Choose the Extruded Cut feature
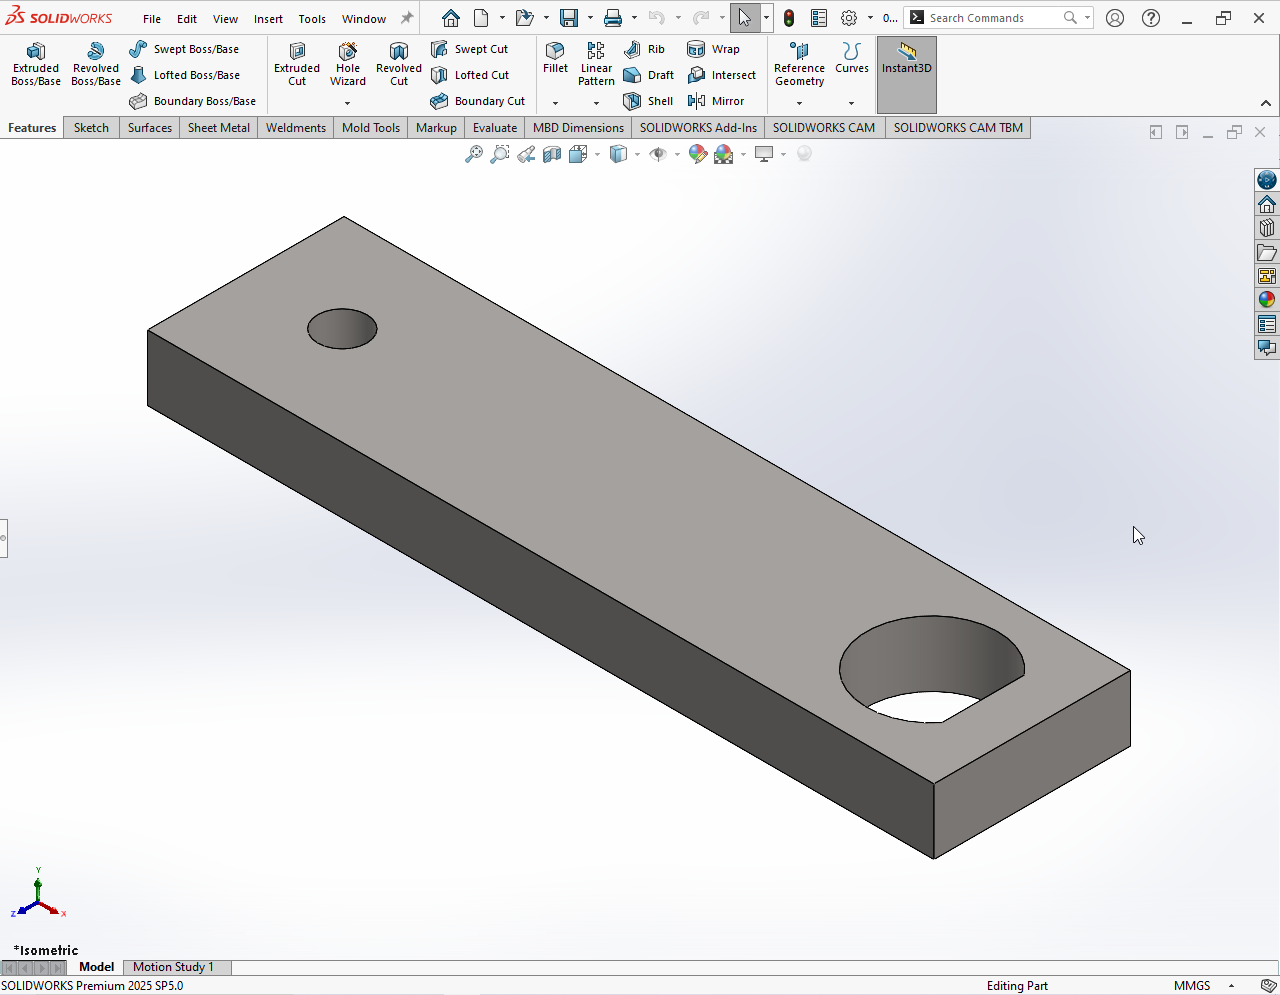1280x995 pixels. tap(297, 64)
